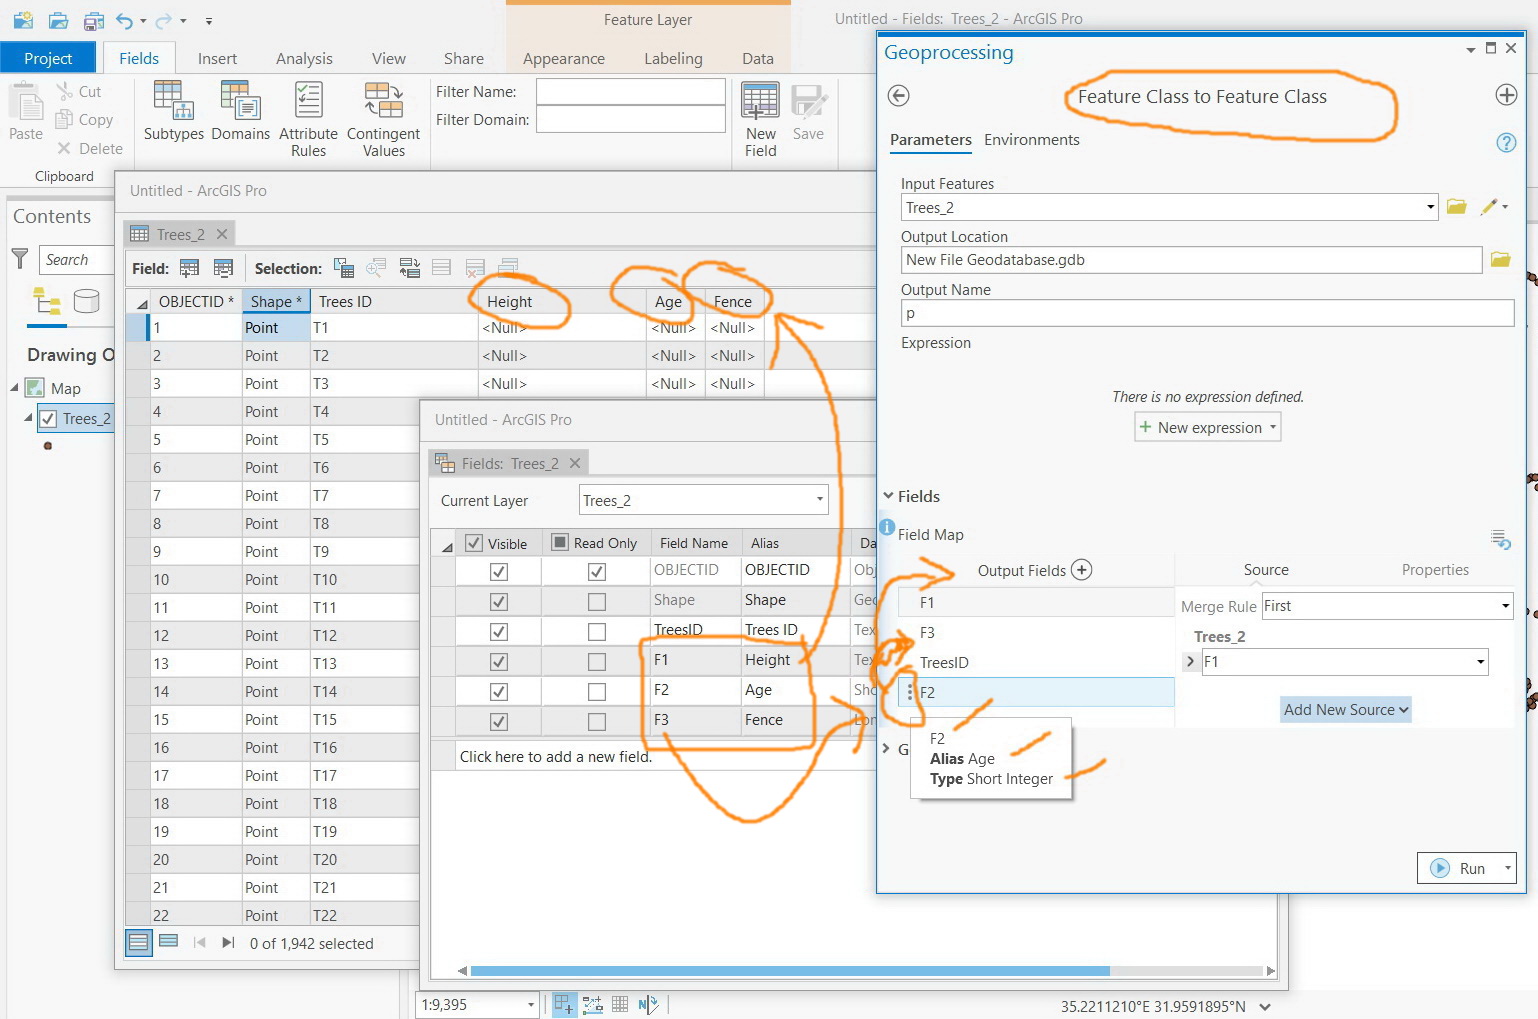Switch to the Environments tab
This screenshot has width=1538, height=1019.
pos(1031,140)
